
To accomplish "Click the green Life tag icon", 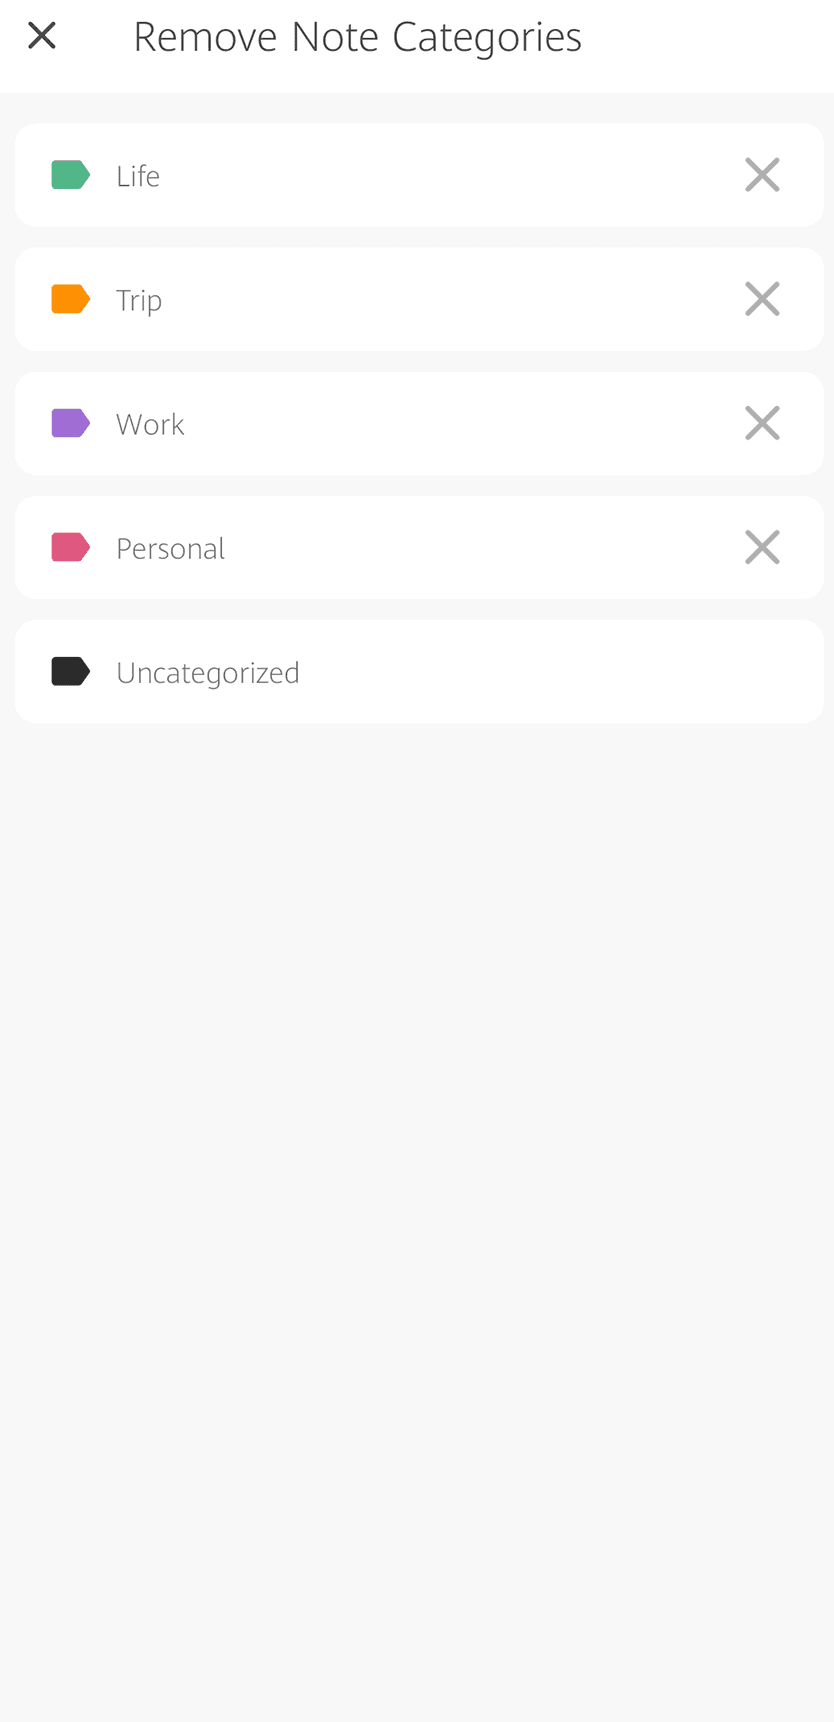I will tap(70, 175).
